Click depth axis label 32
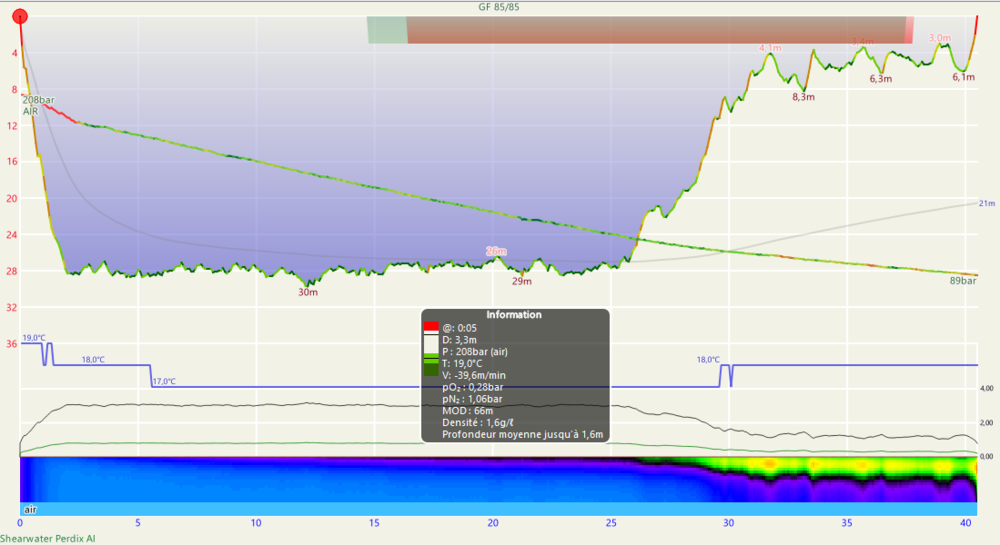The image size is (1000, 545). (x=12, y=307)
